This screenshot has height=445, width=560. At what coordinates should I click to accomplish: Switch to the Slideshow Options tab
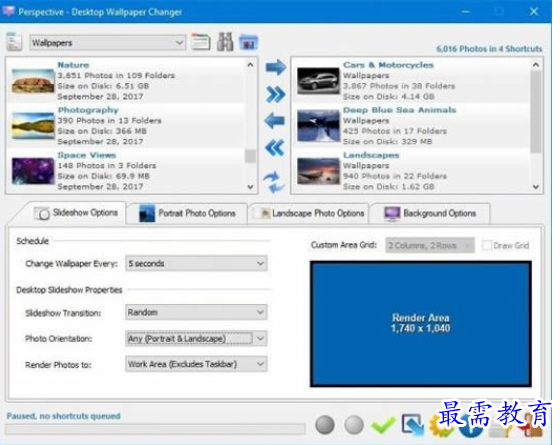(x=76, y=213)
